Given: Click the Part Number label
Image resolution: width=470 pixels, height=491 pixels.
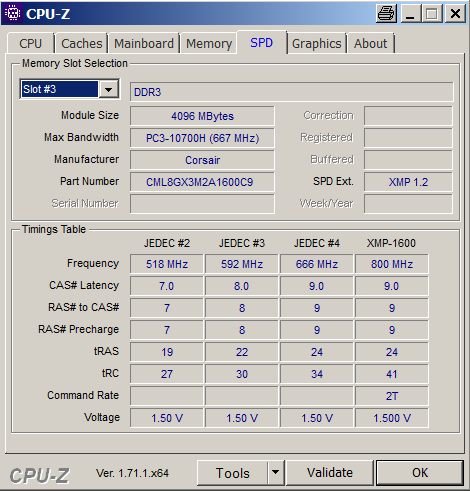Looking at the screenshot, I should [89, 181].
